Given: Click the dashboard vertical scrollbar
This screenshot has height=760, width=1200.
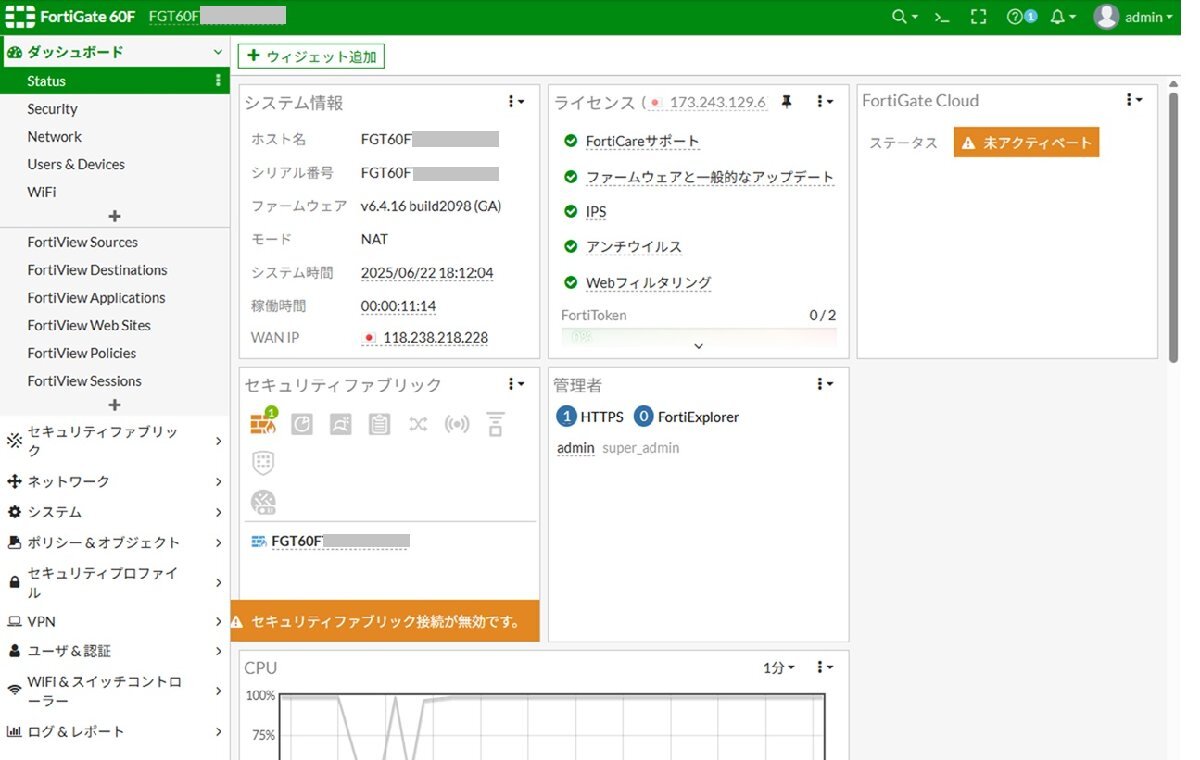Looking at the screenshot, I should (x=1174, y=228).
